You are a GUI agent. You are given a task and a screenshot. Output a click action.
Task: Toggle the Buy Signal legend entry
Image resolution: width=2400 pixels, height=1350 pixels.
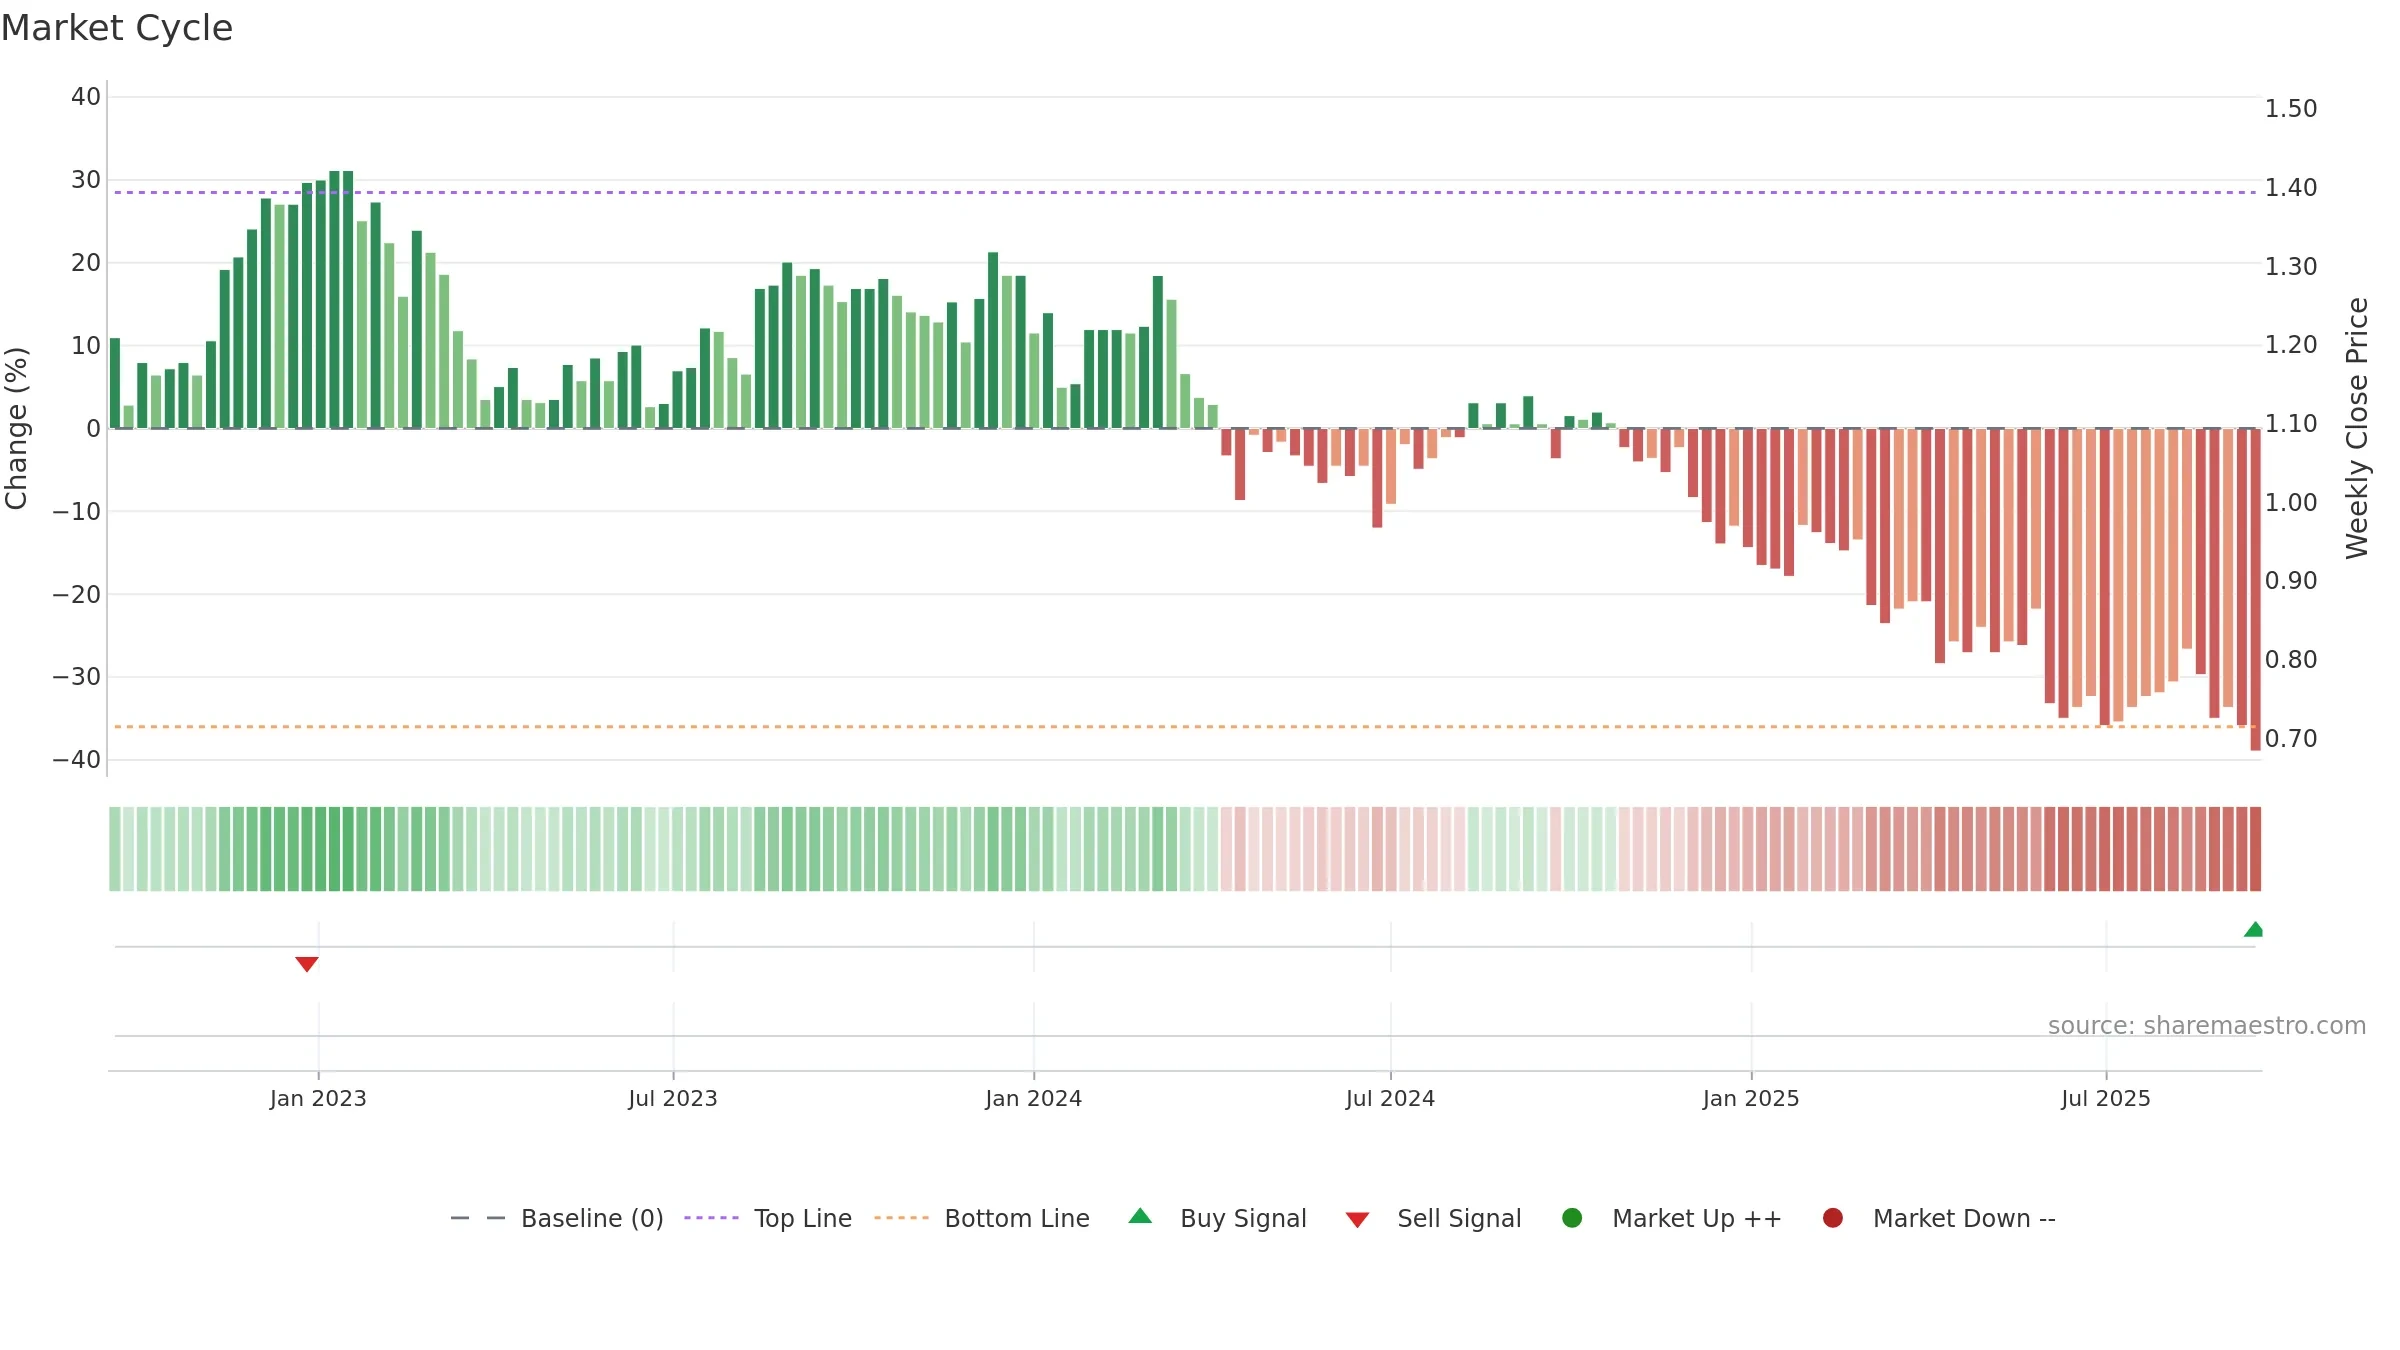pyautogui.click(x=1217, y=1218)
